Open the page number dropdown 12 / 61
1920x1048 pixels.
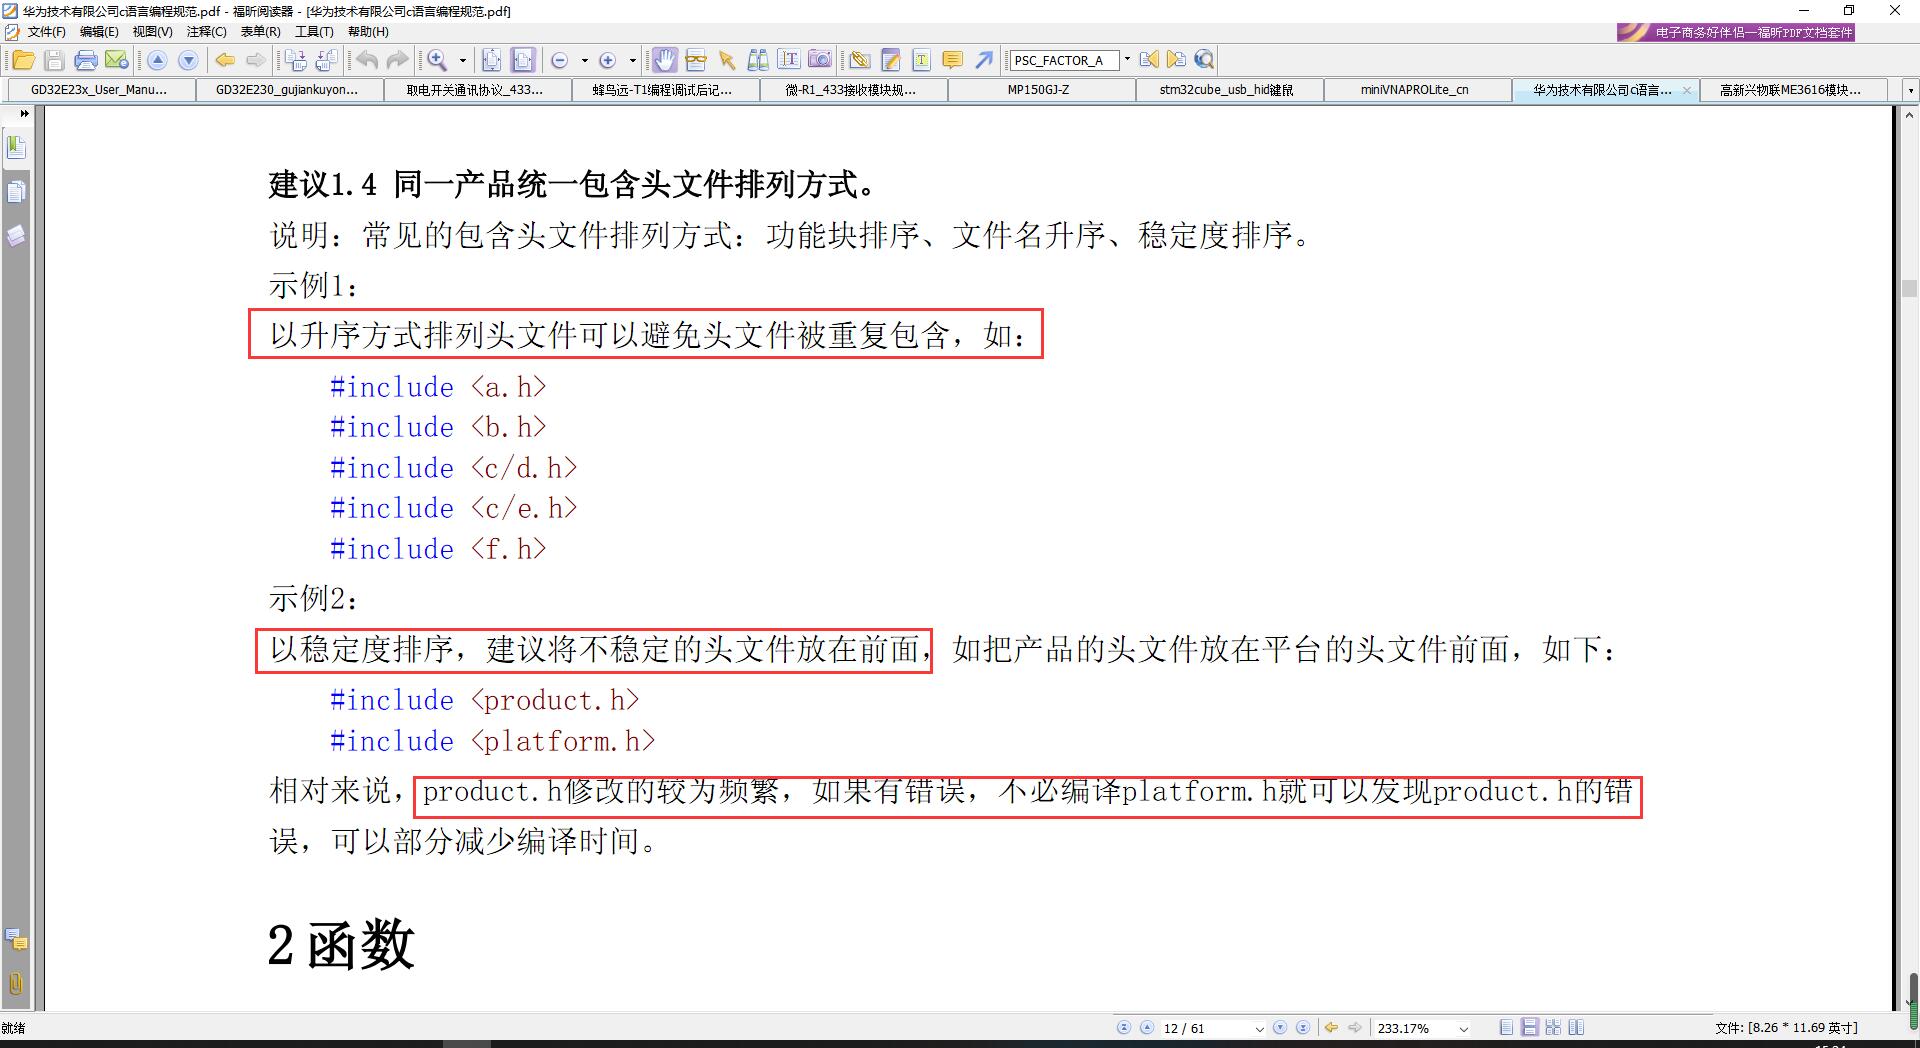pos(1259,1028)
